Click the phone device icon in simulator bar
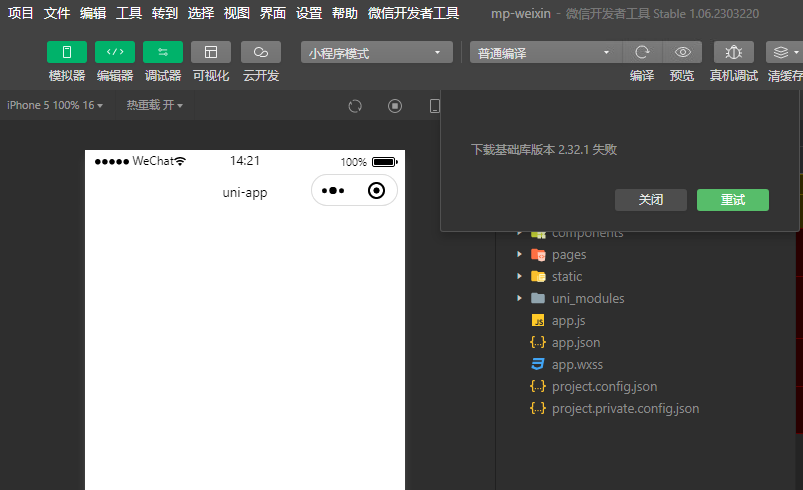 (435, 106)
